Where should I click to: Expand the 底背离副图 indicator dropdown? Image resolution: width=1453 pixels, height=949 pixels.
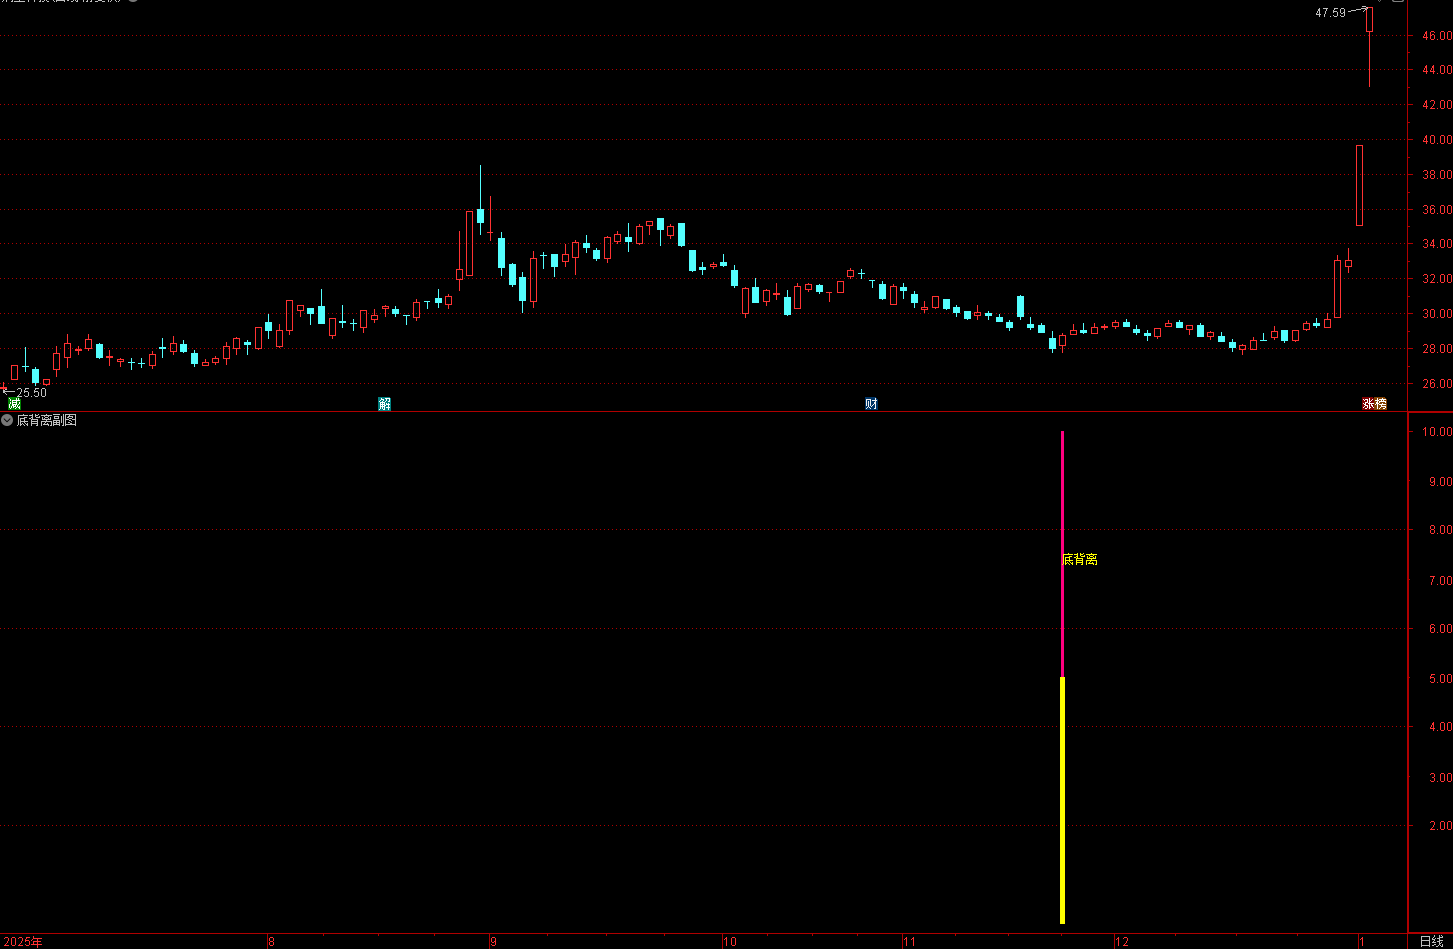[8, 421]
